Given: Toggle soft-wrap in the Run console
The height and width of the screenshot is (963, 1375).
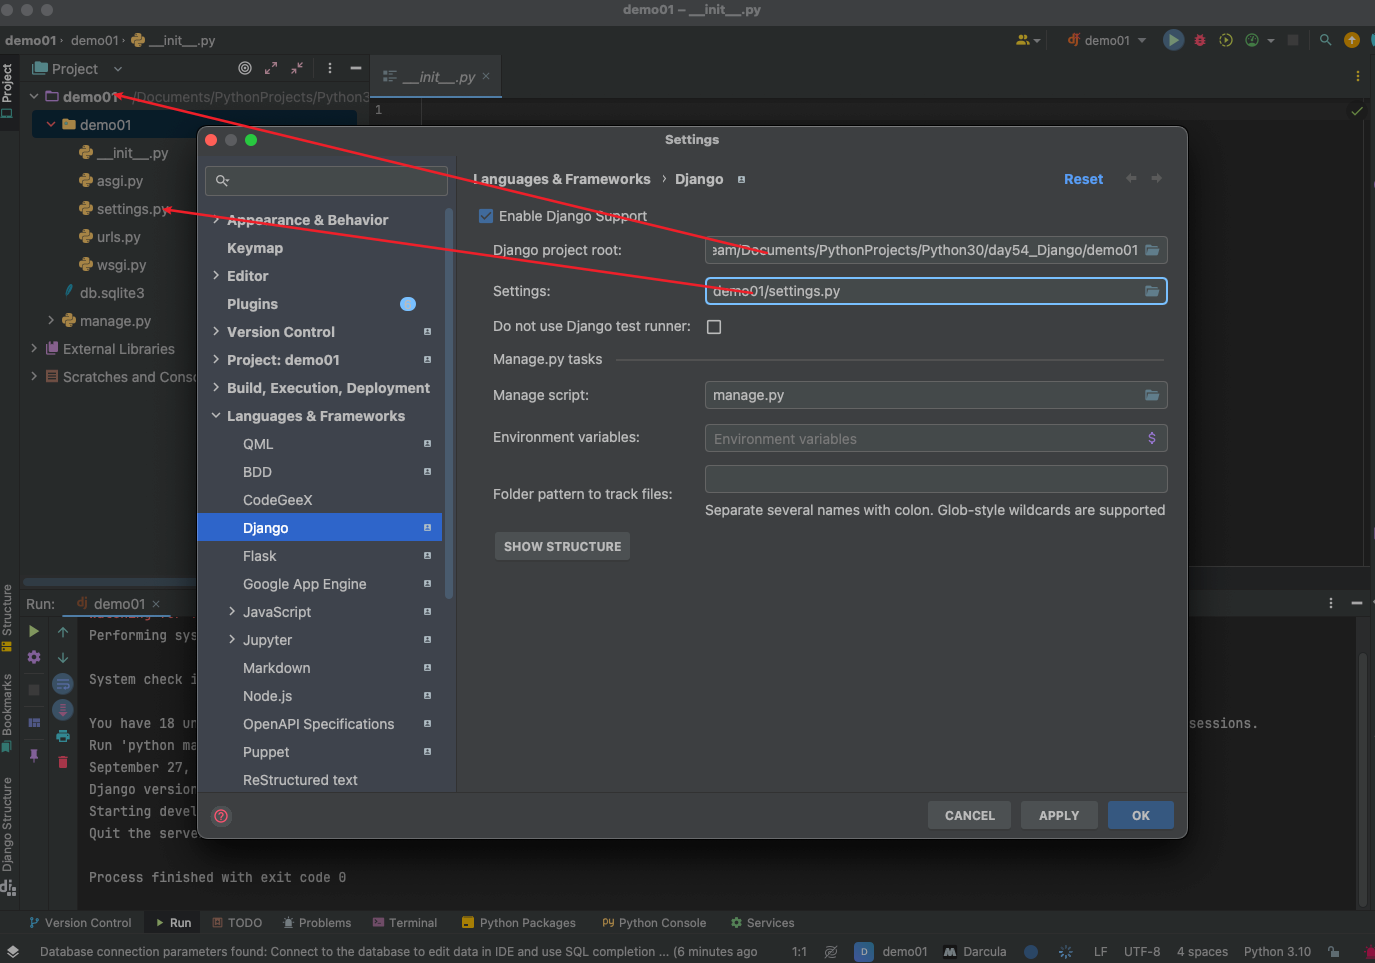Looking at the screenshot, I should (x=63, y=684).
